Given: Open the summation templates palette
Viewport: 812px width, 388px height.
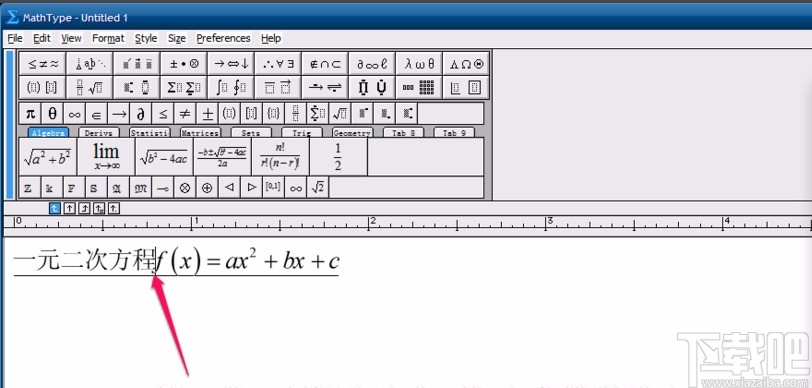Looking at the screenshot, I should pos(184,88).
